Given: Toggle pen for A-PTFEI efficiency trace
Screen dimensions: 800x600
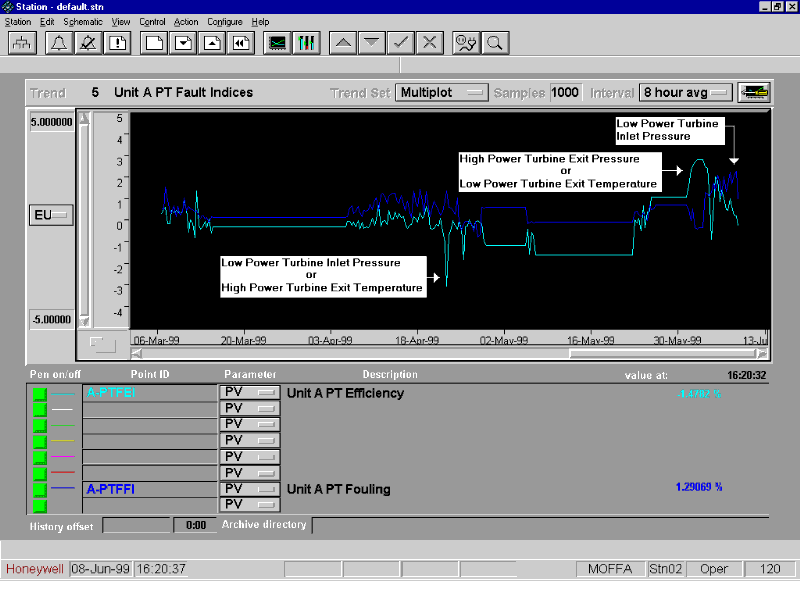Looking at the screenshot, I should 40,393.
